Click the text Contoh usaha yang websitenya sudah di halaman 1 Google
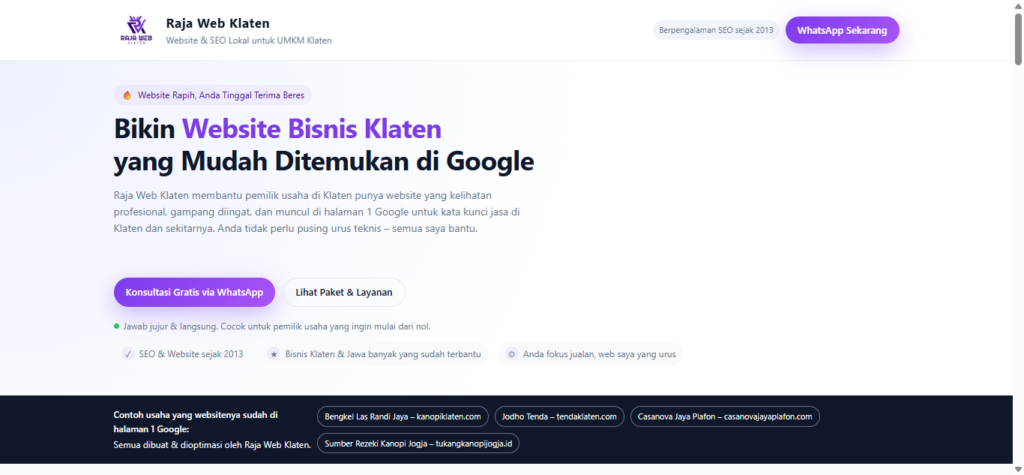This screenshot has width=1024, height=475. (196, 421)
